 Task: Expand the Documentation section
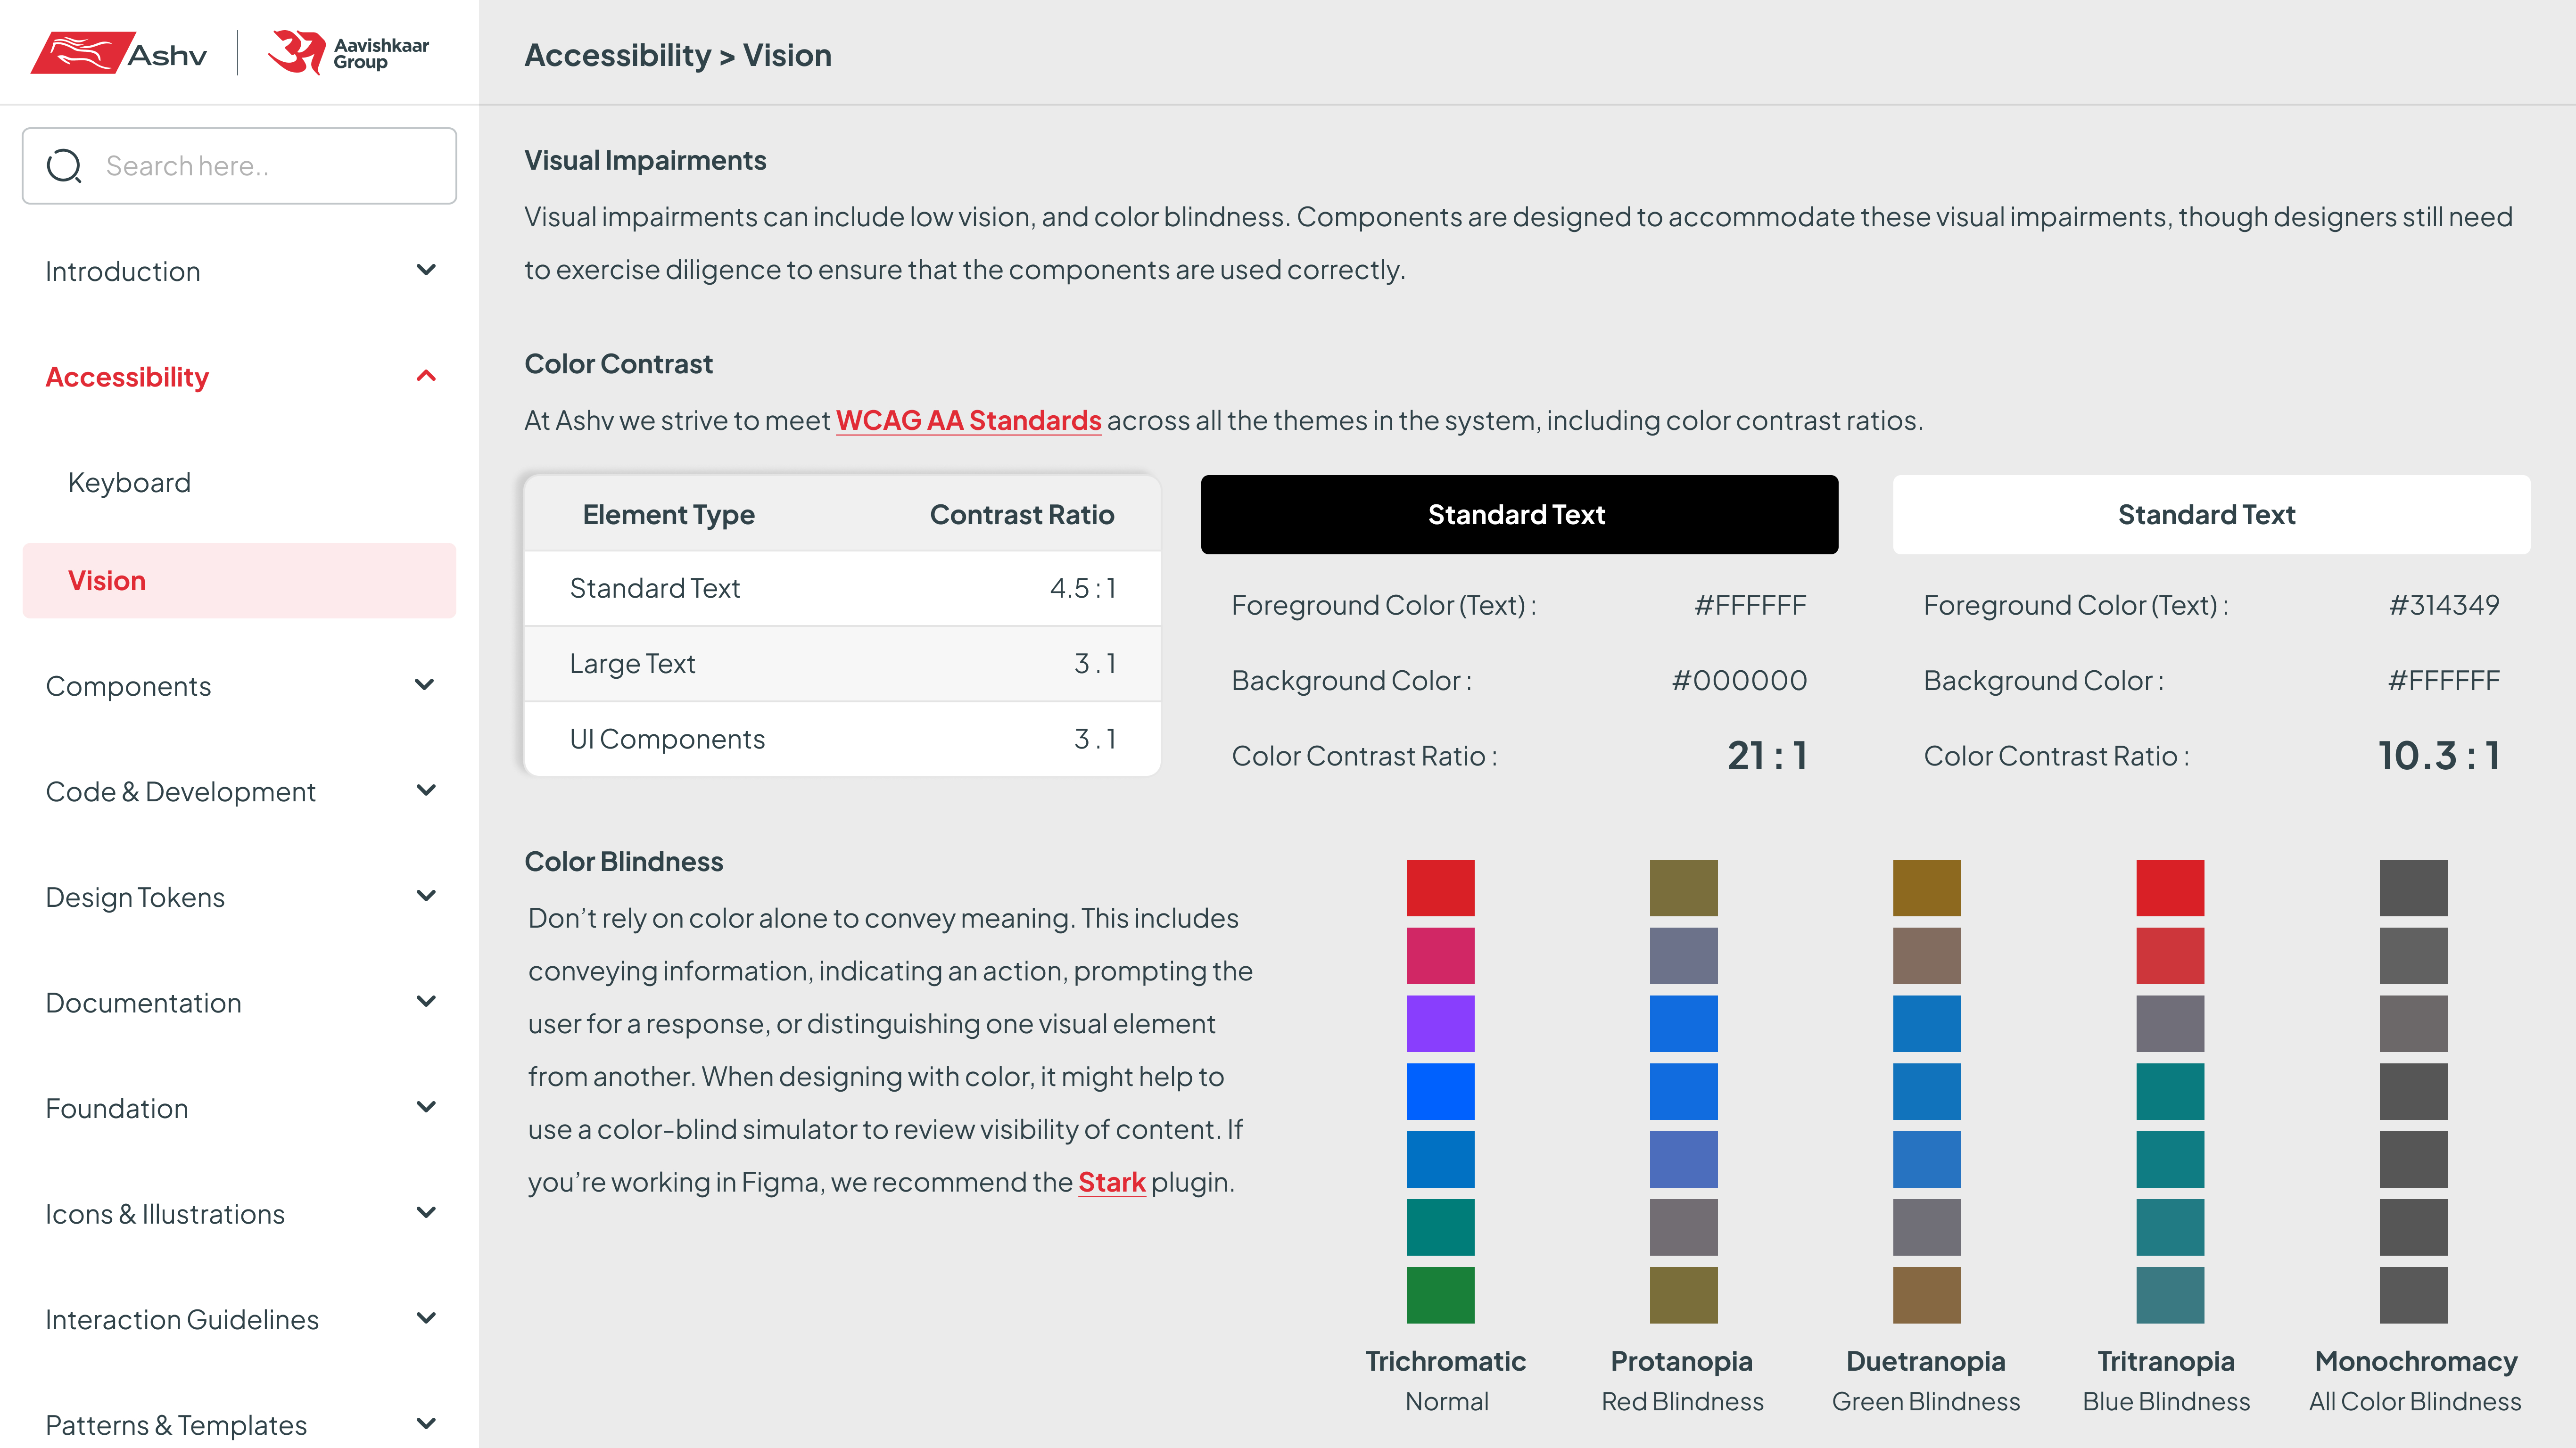tap(427, 1001)
